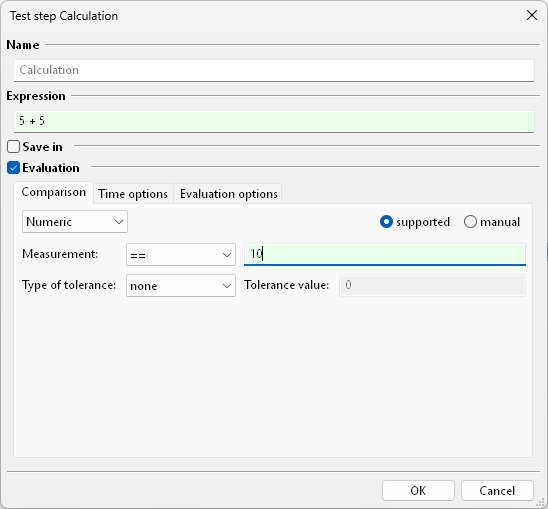Click the Tolerance value: label
The image size is (548, 509).
[286, 285]
